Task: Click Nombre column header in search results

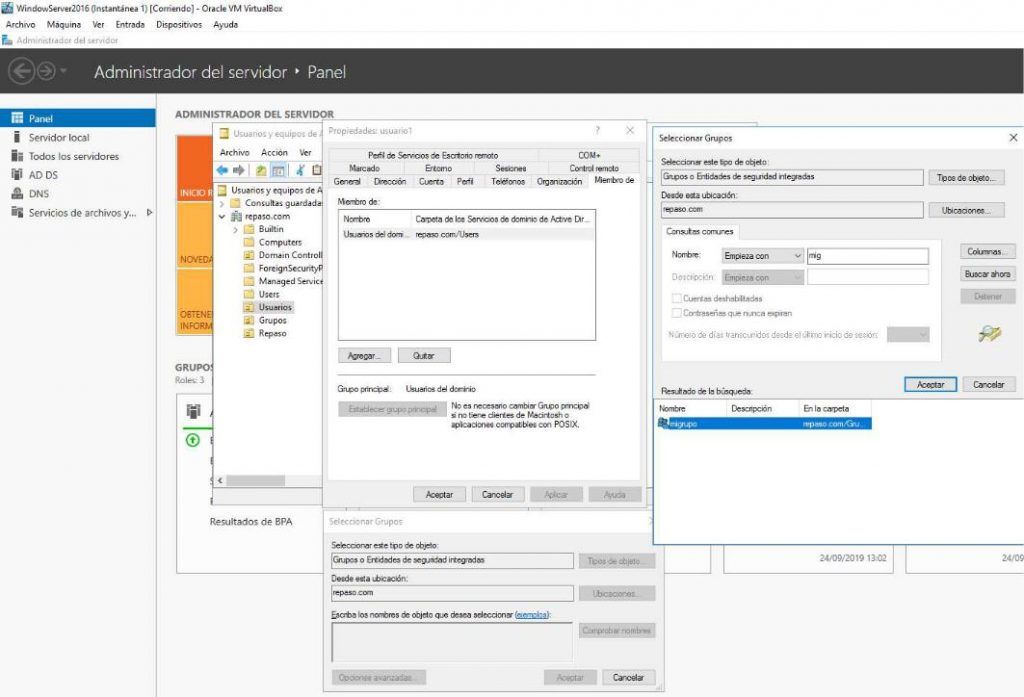Action: tap(690, 409)
